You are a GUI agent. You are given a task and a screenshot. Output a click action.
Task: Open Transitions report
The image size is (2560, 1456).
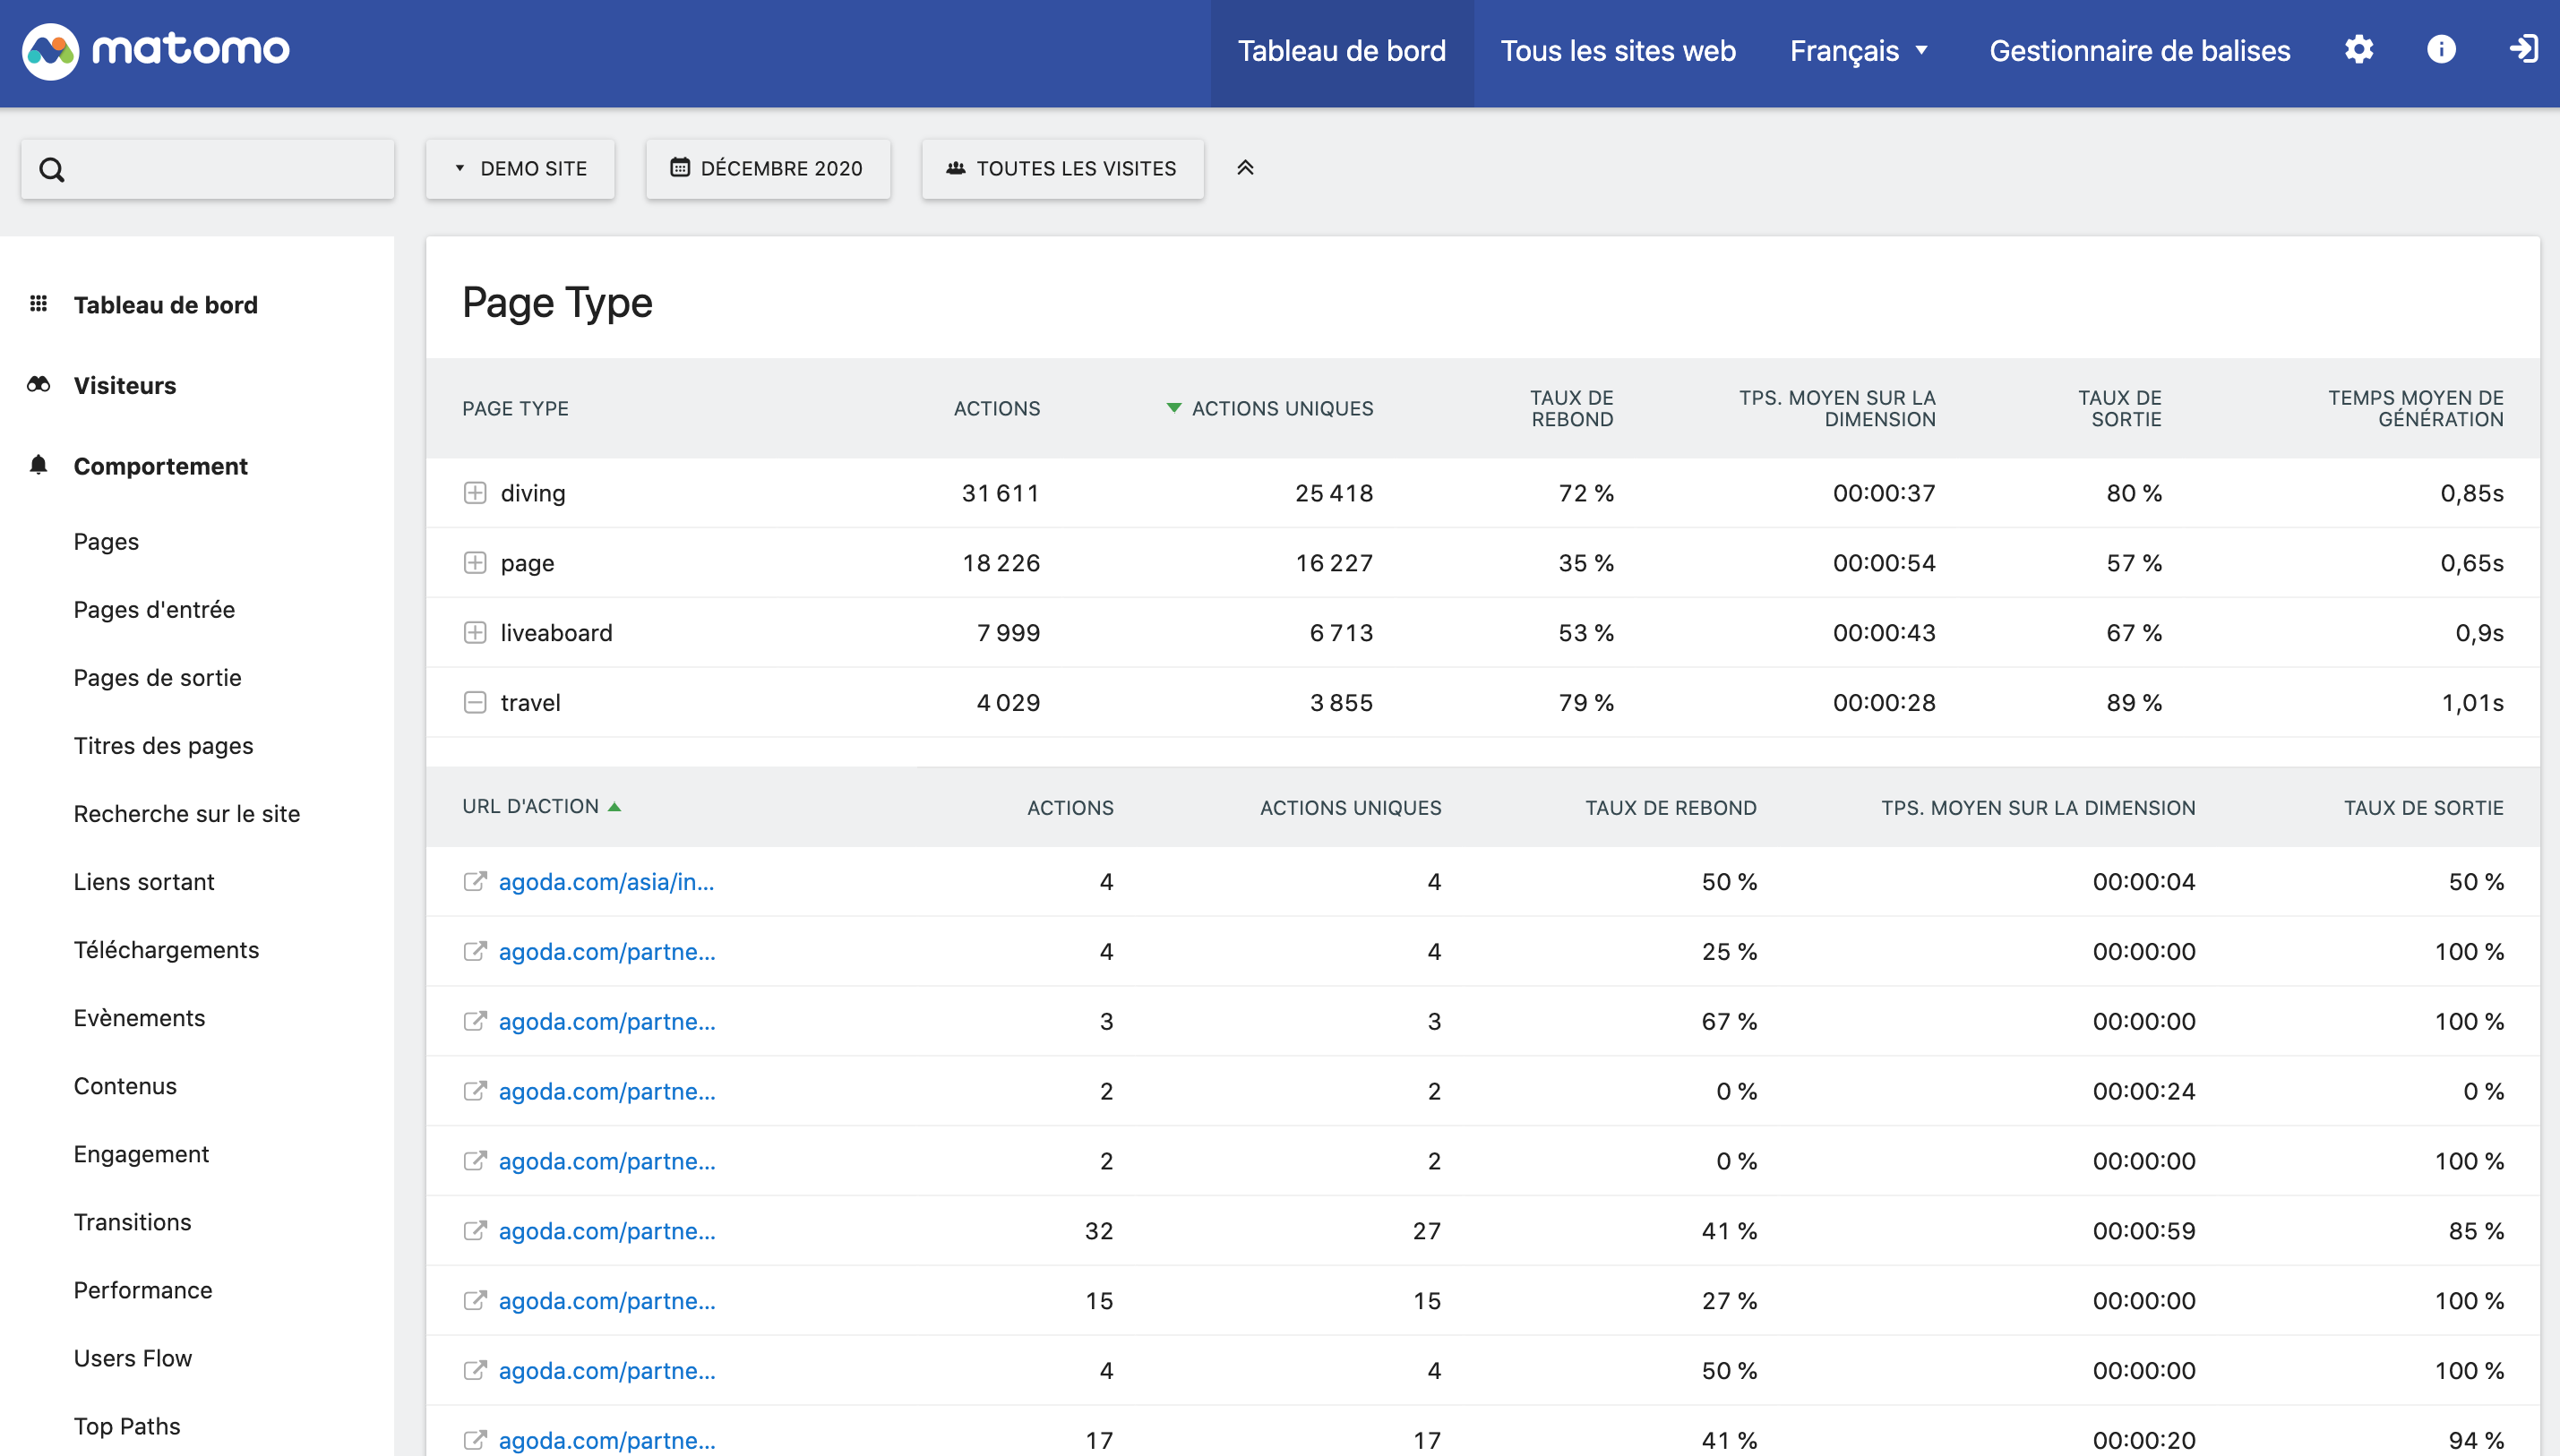tap(132, 1222)
